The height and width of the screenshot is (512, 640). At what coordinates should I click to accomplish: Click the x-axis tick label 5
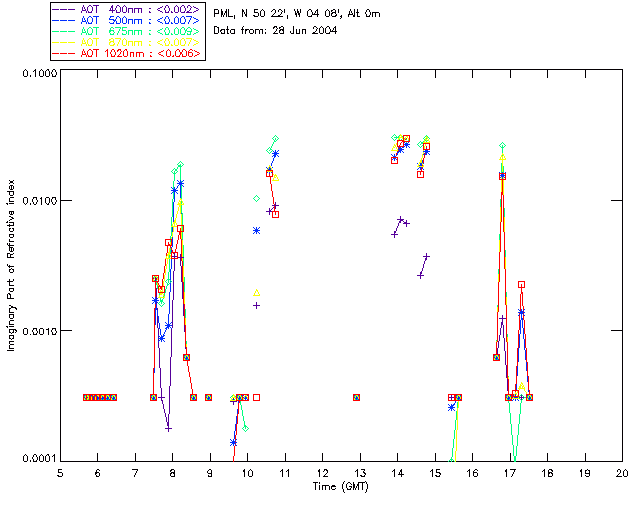pyautogui.click(x=60, y=472)
